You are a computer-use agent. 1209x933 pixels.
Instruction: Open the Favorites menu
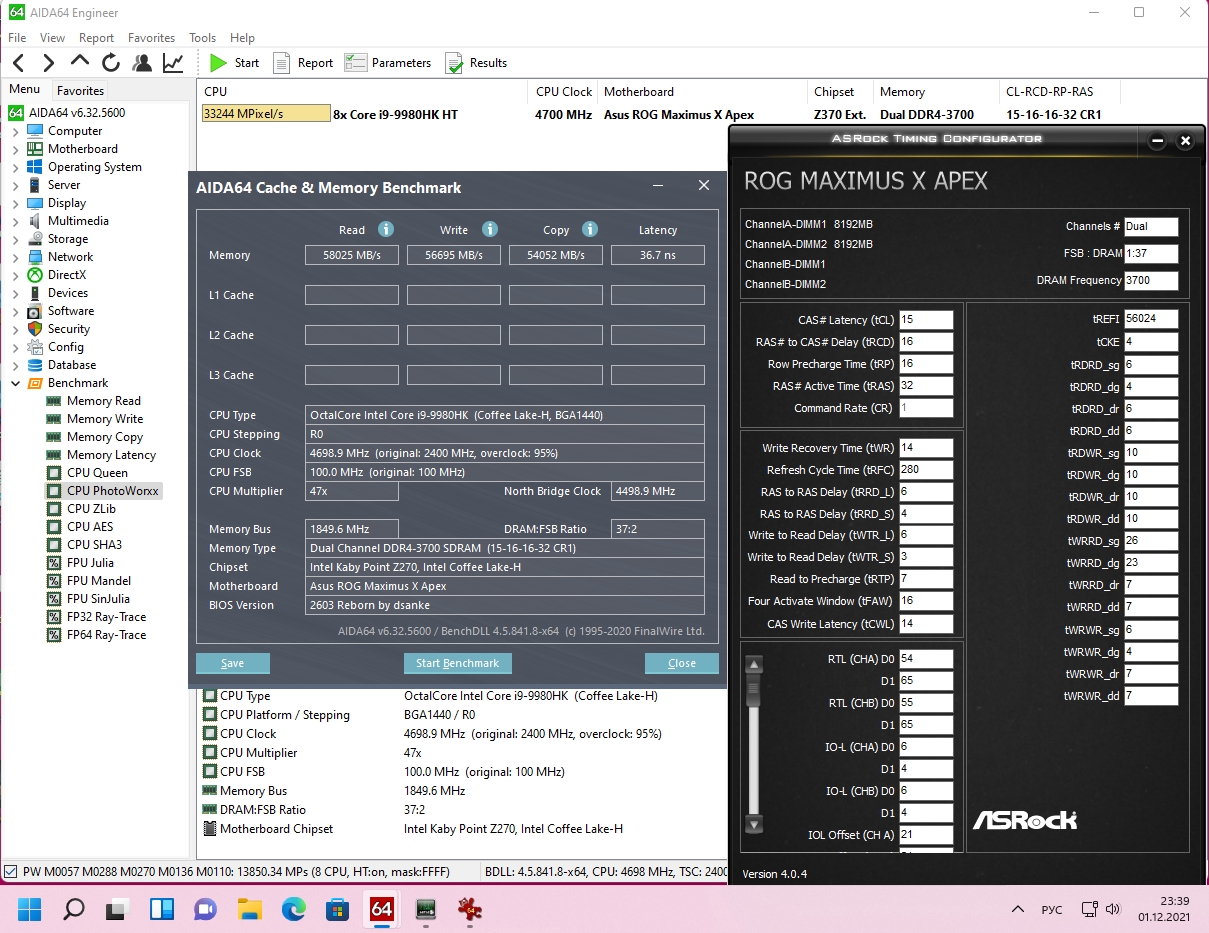click(x=151, y=38)
